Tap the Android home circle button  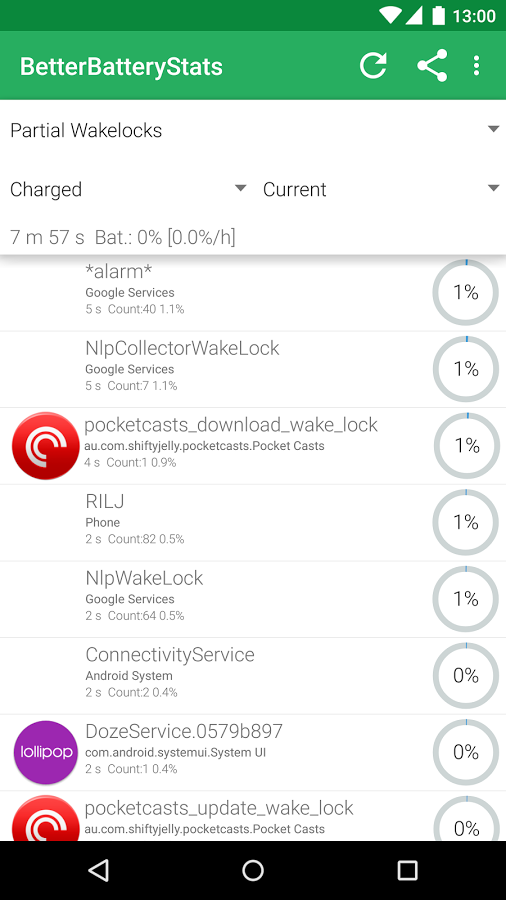(x=253, y=871)
